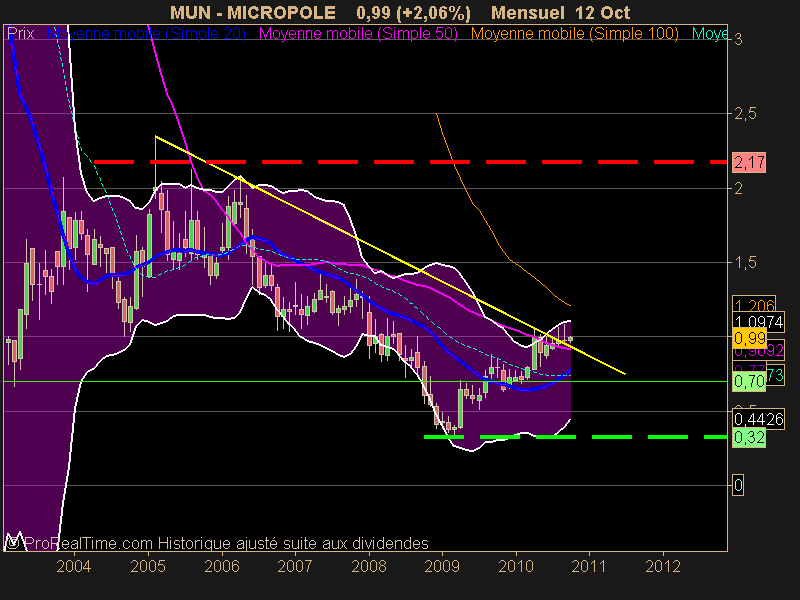Select the orange 1,206 moving average tag

[x=754, y=305]
